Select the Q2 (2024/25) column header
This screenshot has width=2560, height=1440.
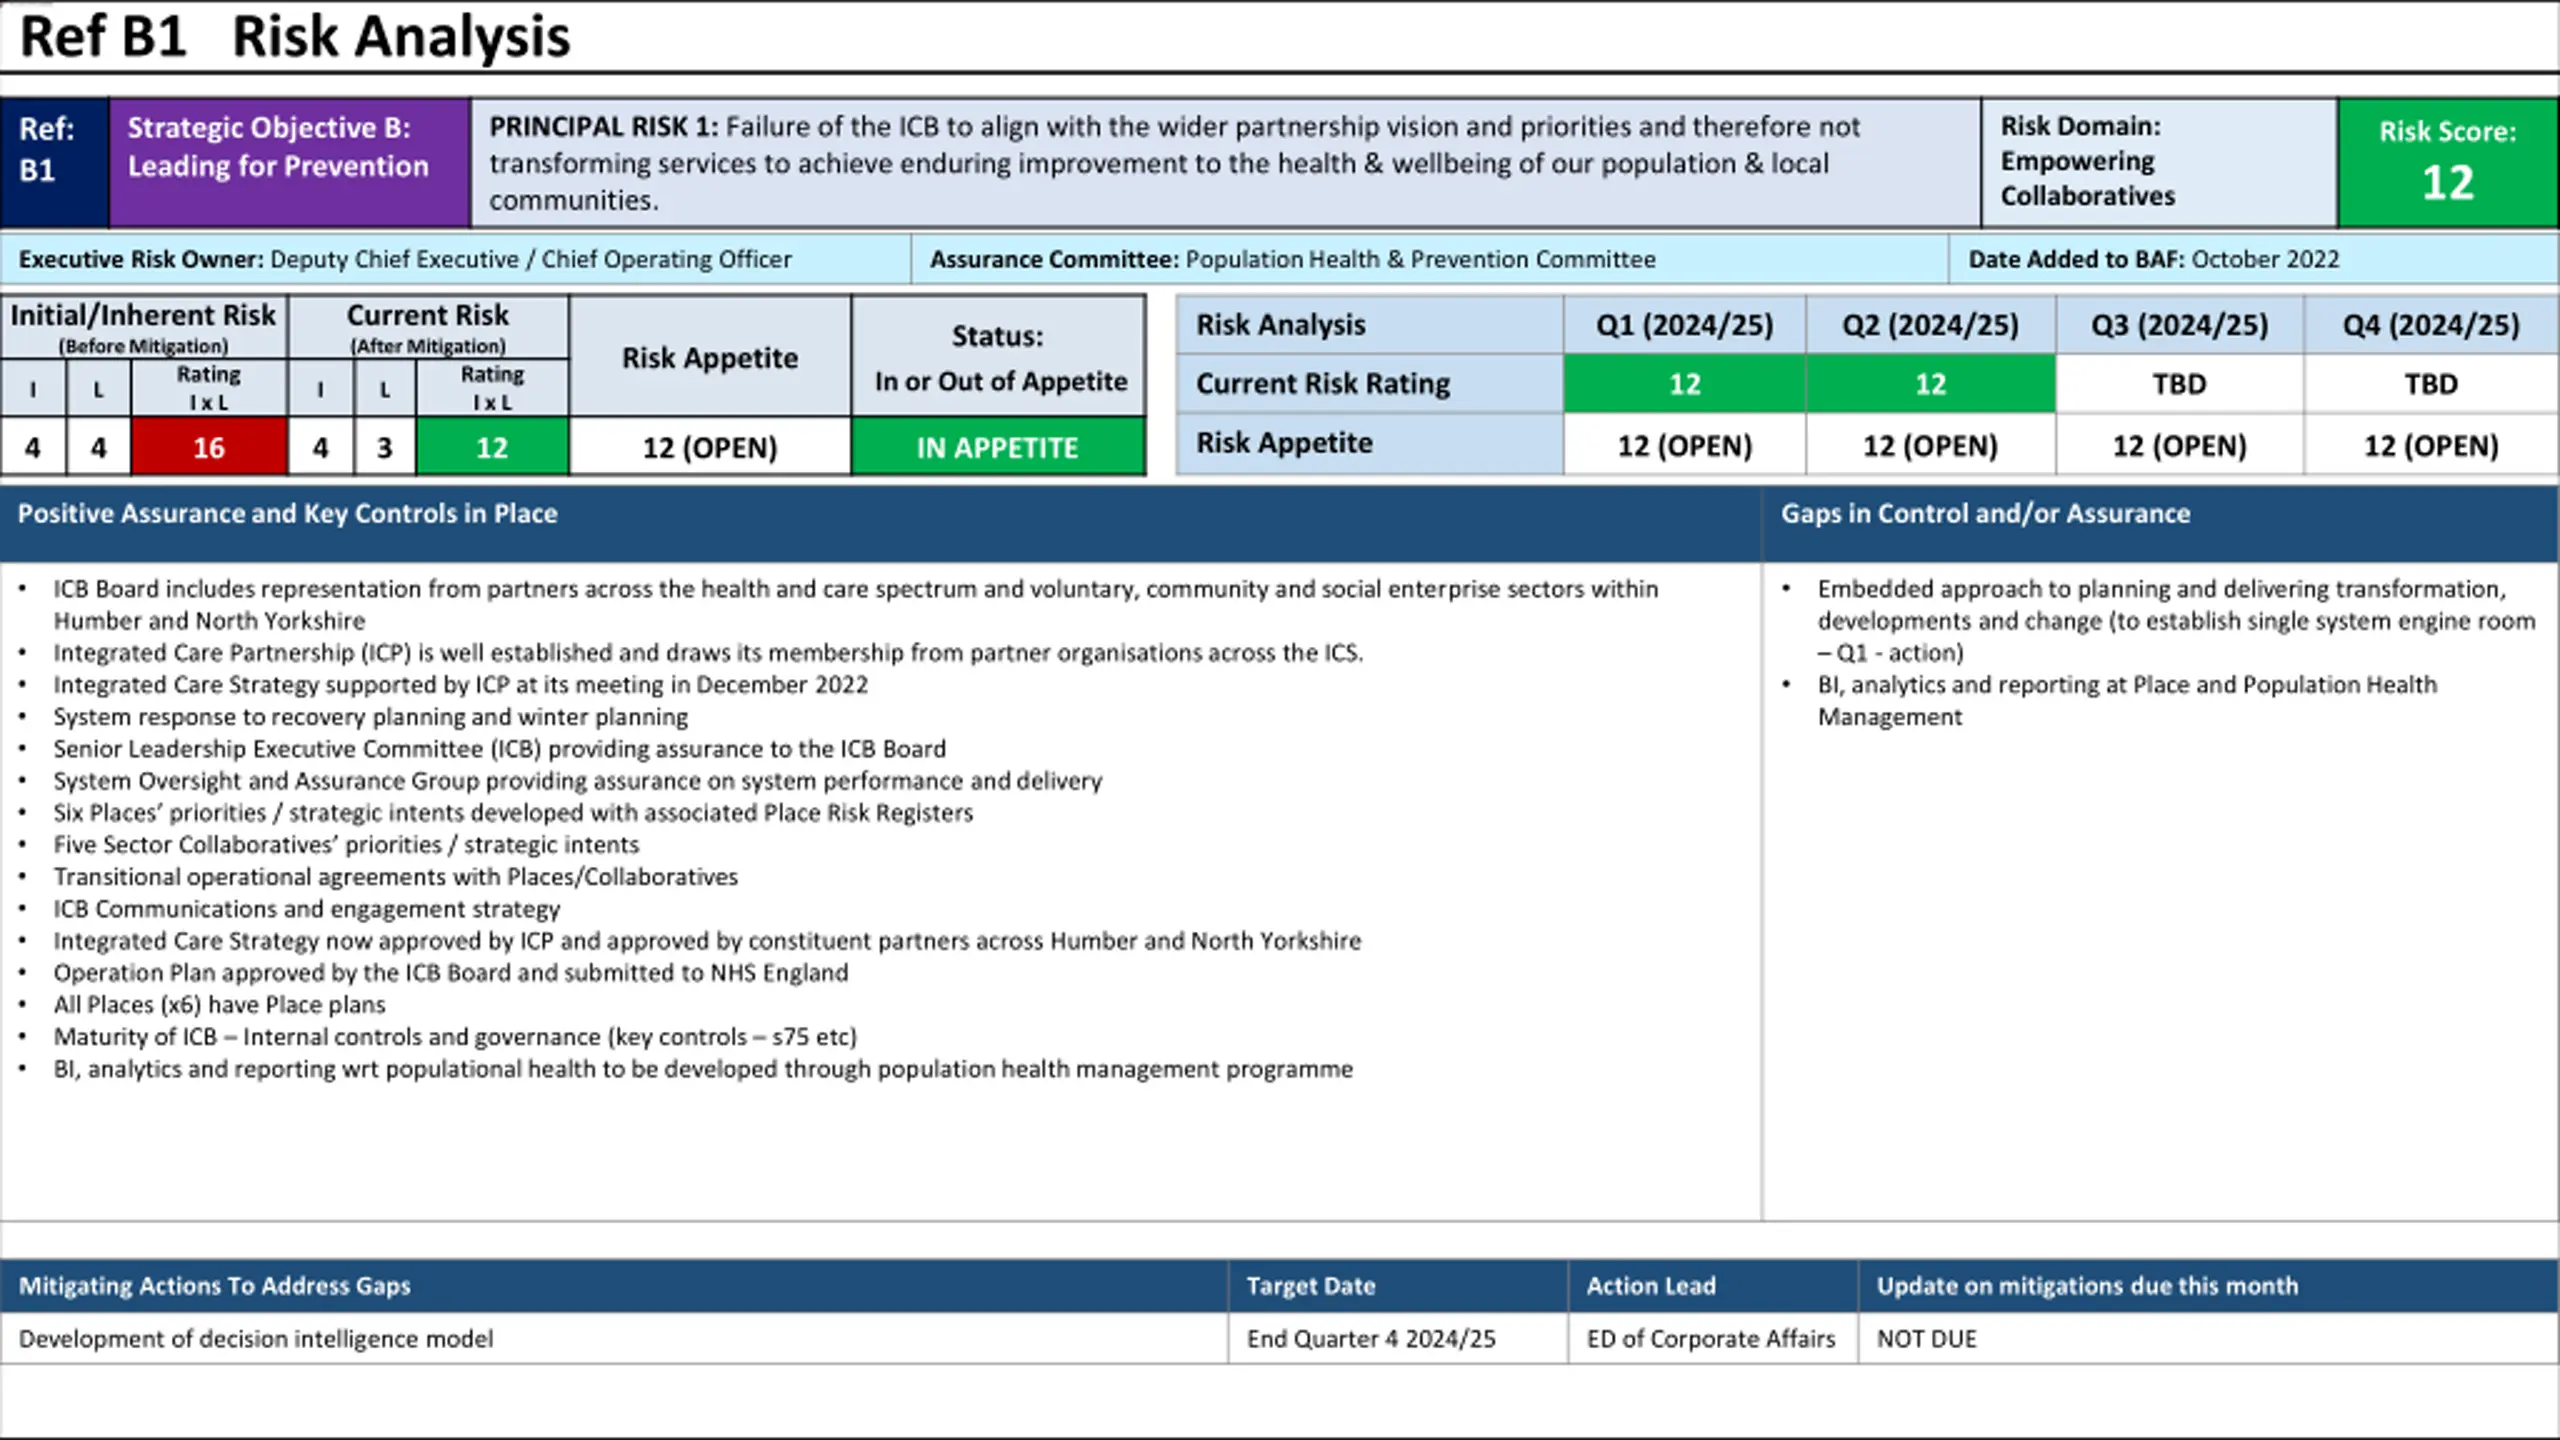(1930, 325)
